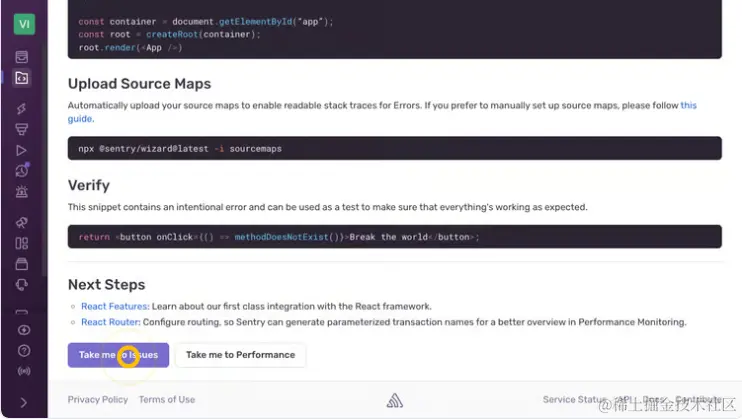
Task: Open Discover telescope icon in sidebar
Action: click(22, 223)
